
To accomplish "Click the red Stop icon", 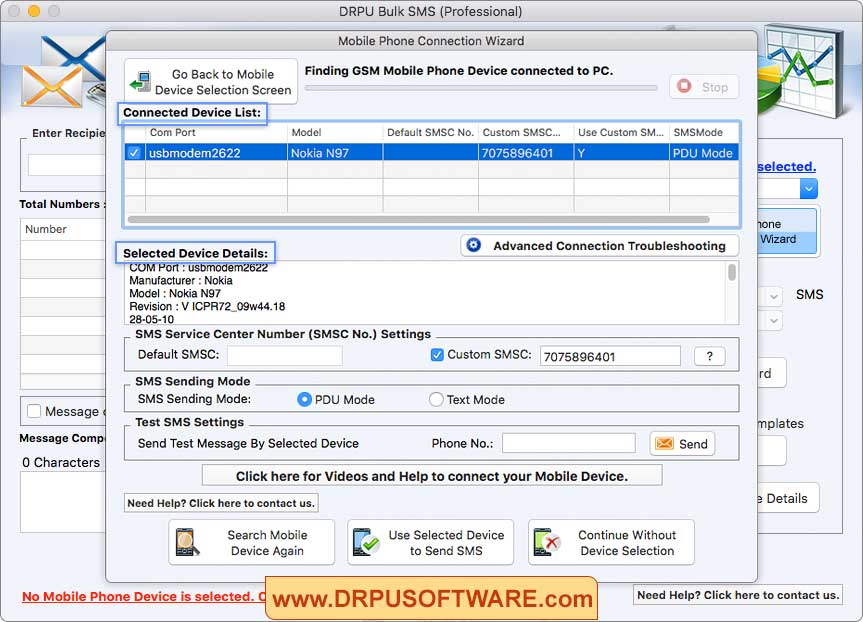I will click(684, 86).
